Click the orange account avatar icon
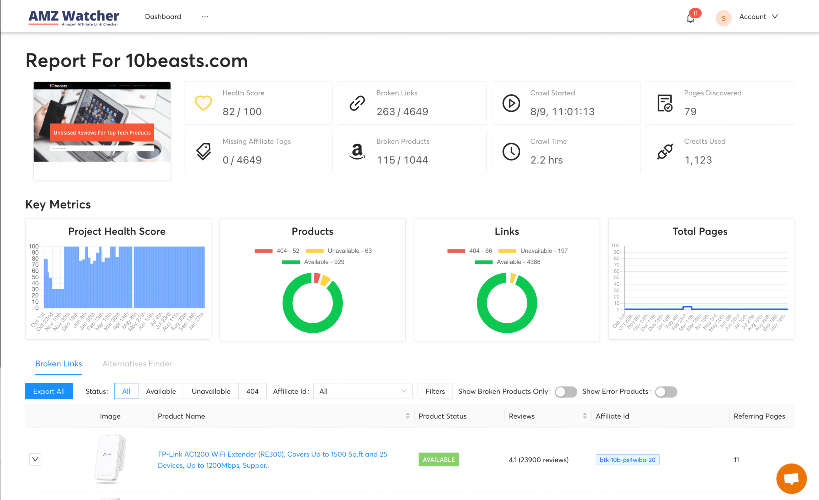This screenshot has width=819, height=500. tap(723, 18)
